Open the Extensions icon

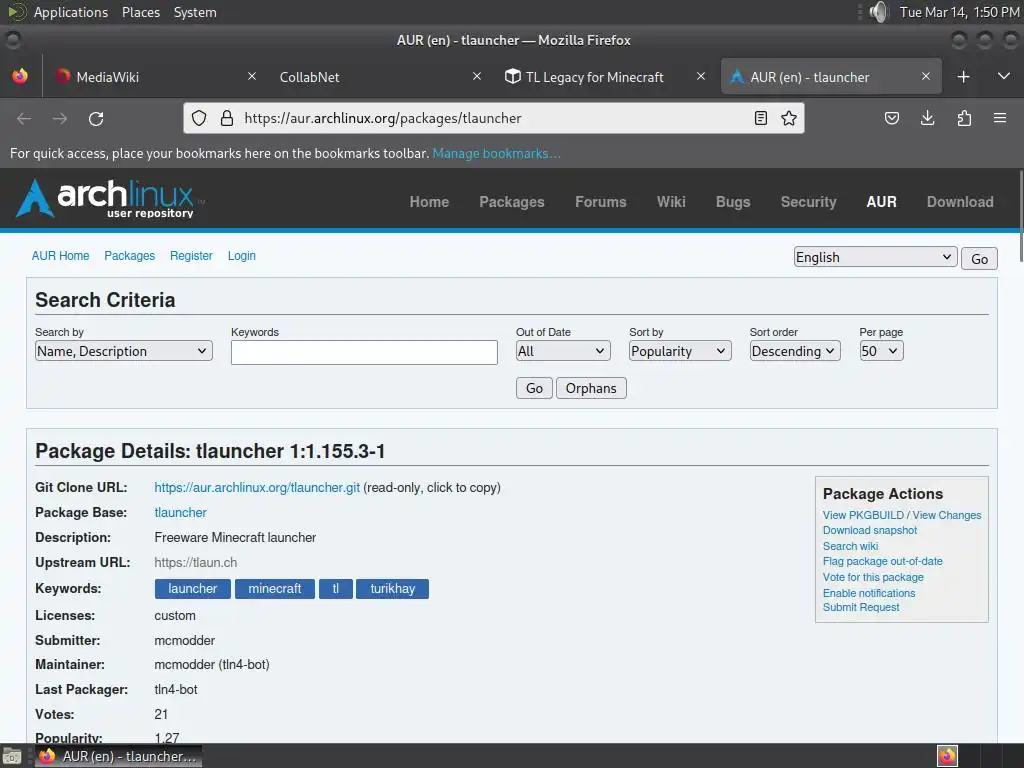click(964, 118)
